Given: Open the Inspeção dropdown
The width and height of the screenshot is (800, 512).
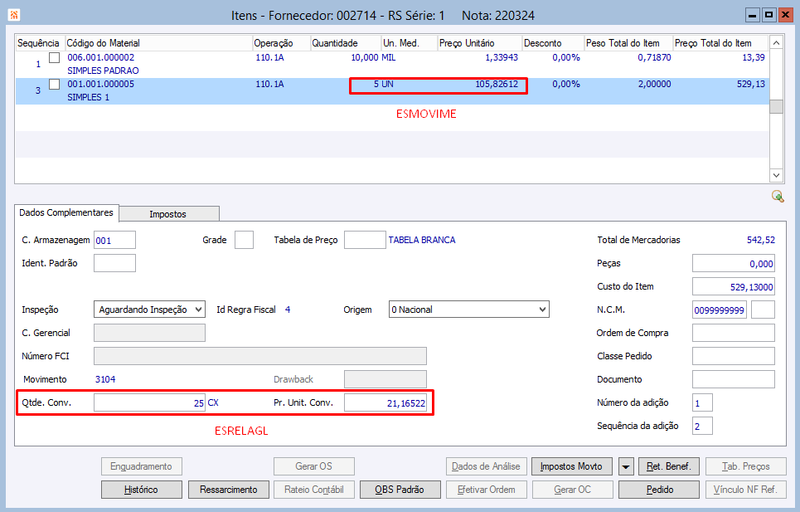Looking at the screenshot, I should click(x=149, y=310).
